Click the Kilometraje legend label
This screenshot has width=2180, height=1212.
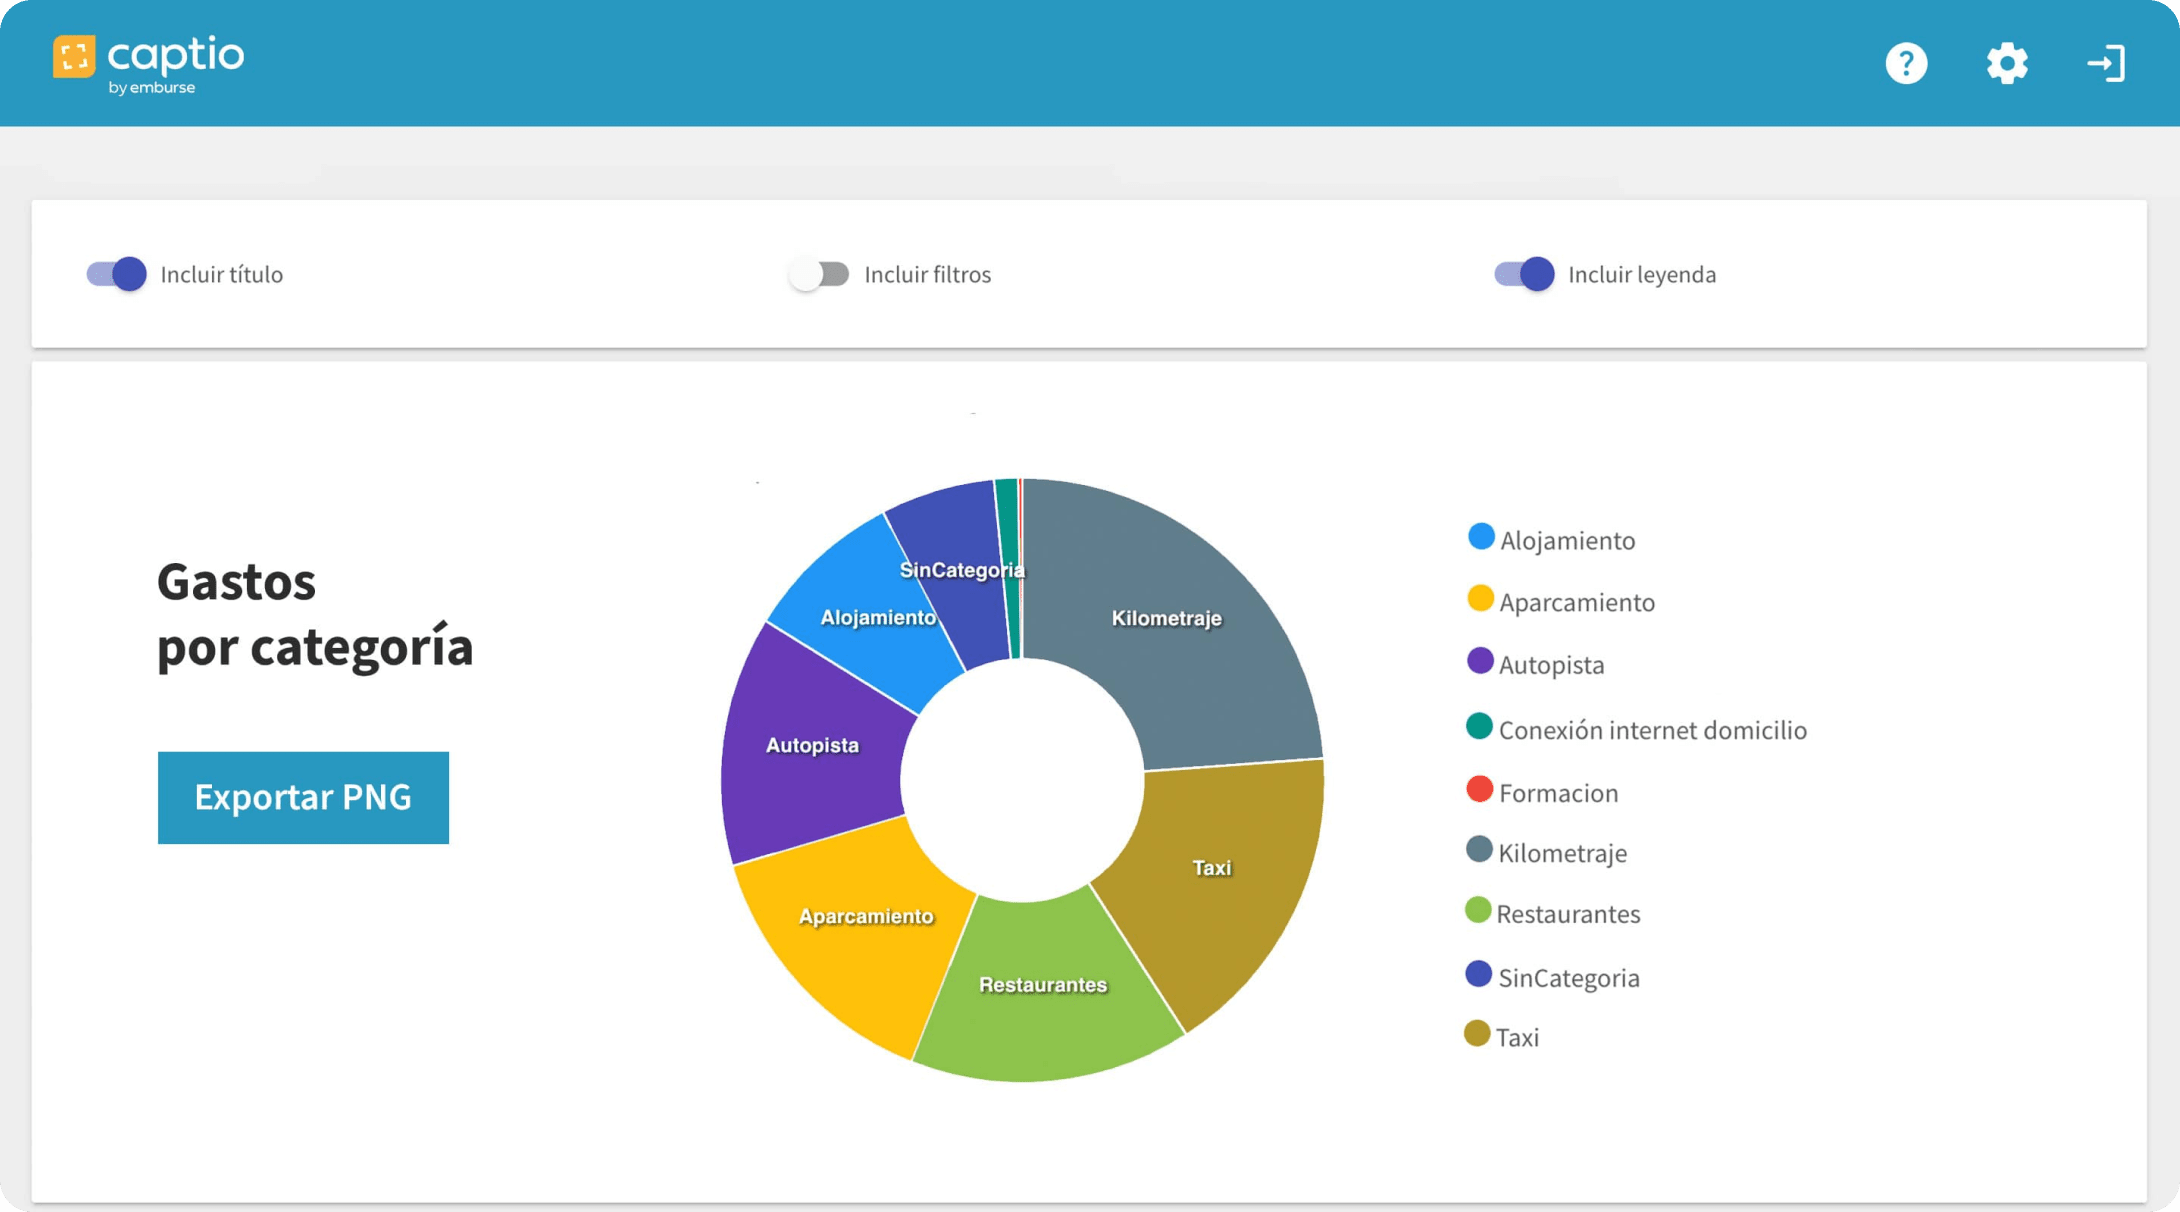pos(1562,854)
